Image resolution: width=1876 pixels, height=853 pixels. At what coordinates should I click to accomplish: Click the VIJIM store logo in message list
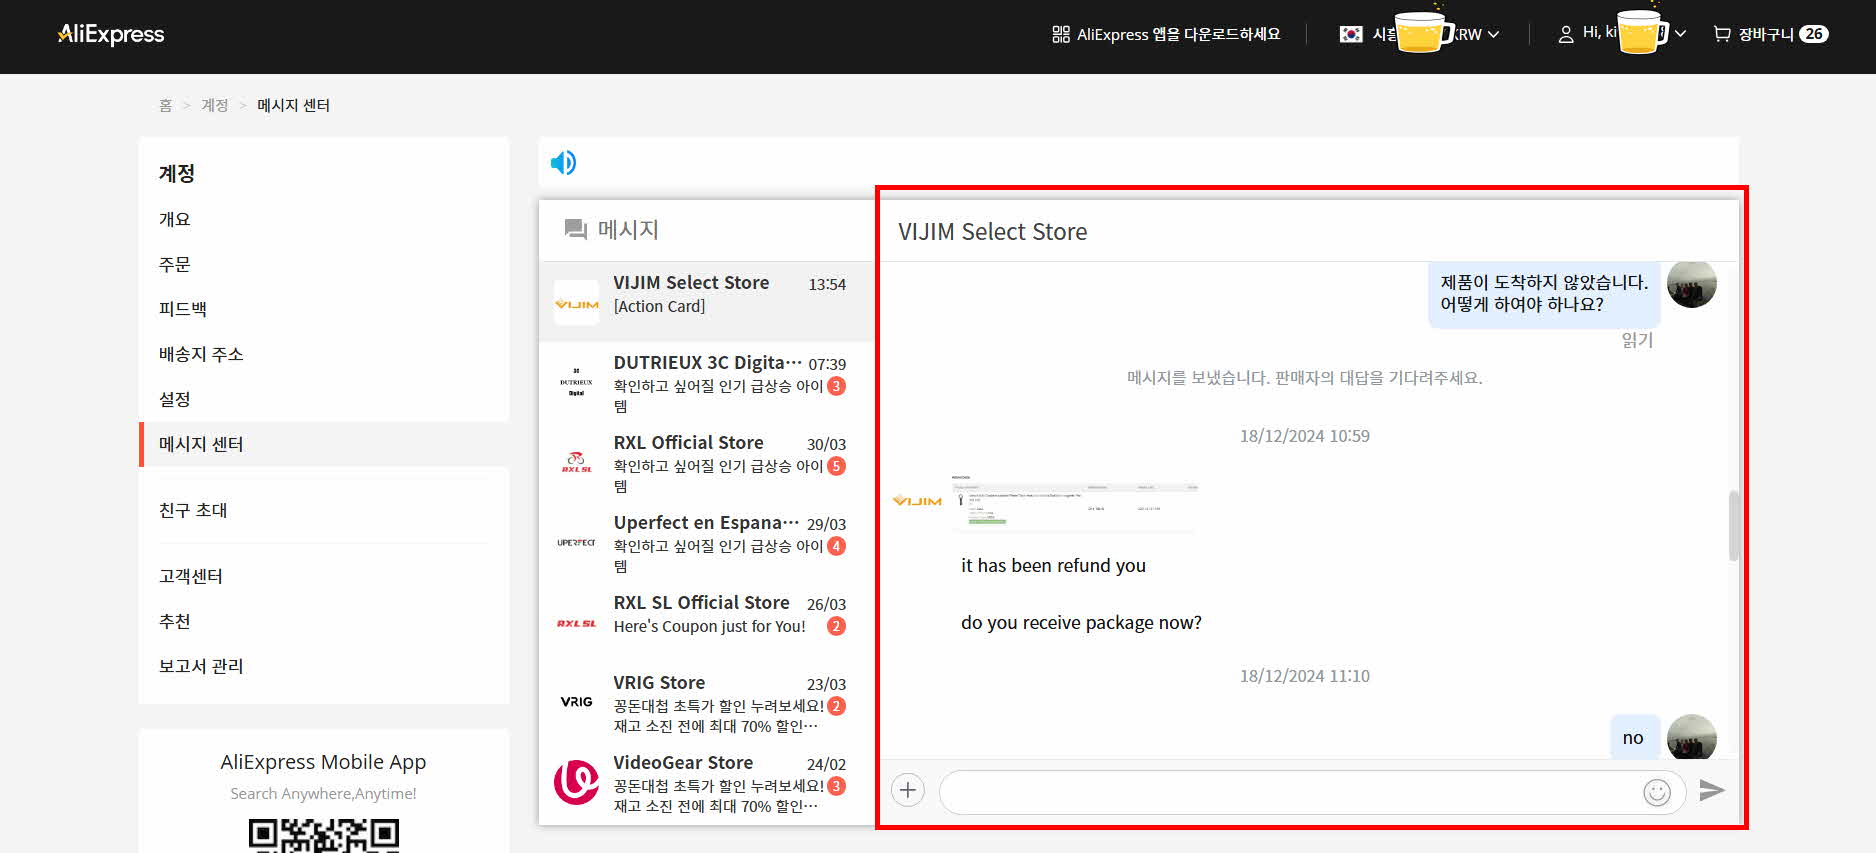coord(577,303)
